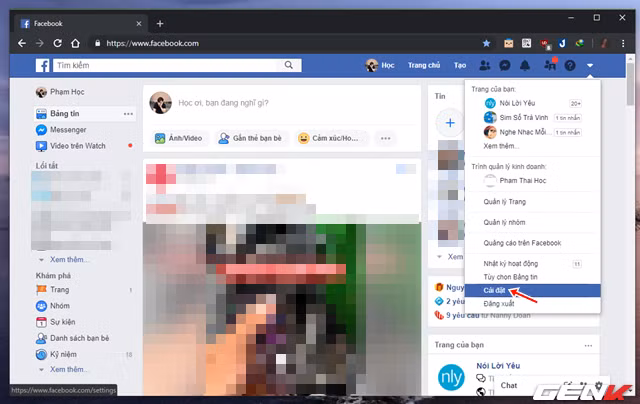The height and width of the screenshot is (404, 640).
Task: Select Bảng tin in left sidebar
Action: pyautogui.click(x=64, y=114)
